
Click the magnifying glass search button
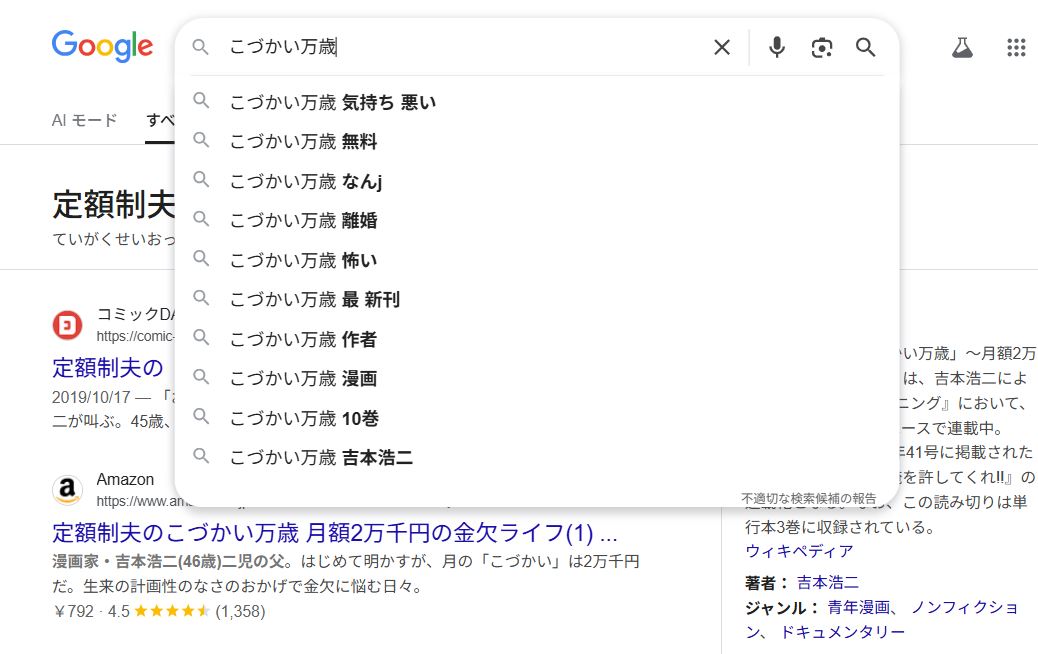tap(866, 47)
